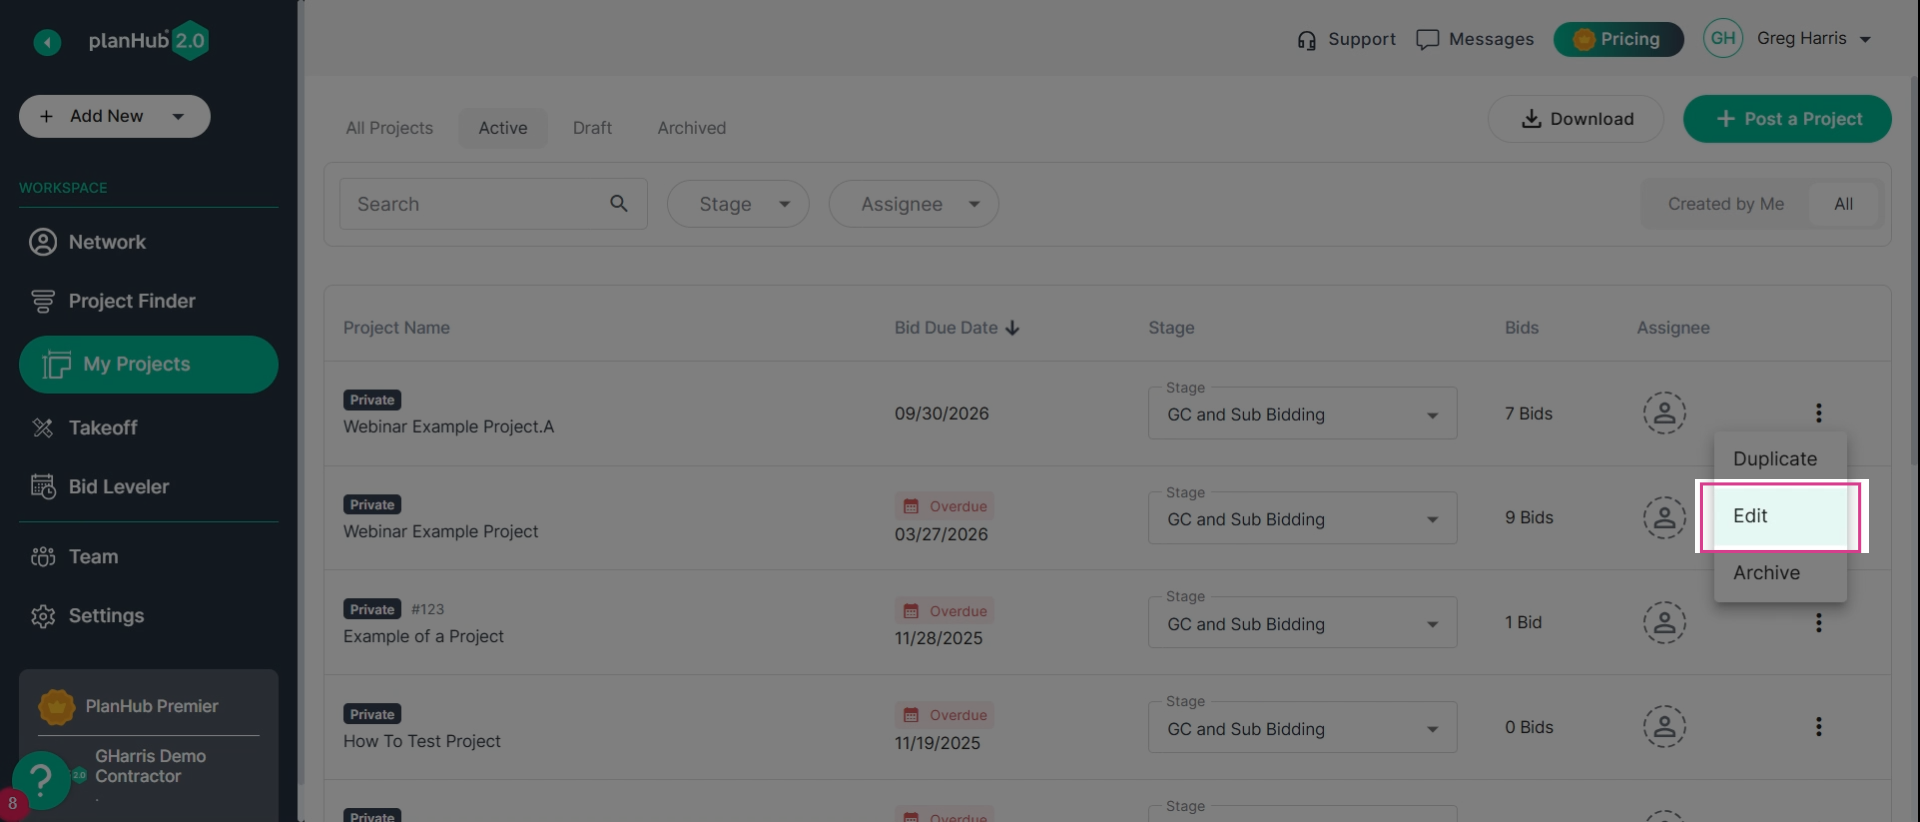This screenshot has height=822, width=1920.
Task: Assign a user to Example of a Project
Action: (1665, 622)
